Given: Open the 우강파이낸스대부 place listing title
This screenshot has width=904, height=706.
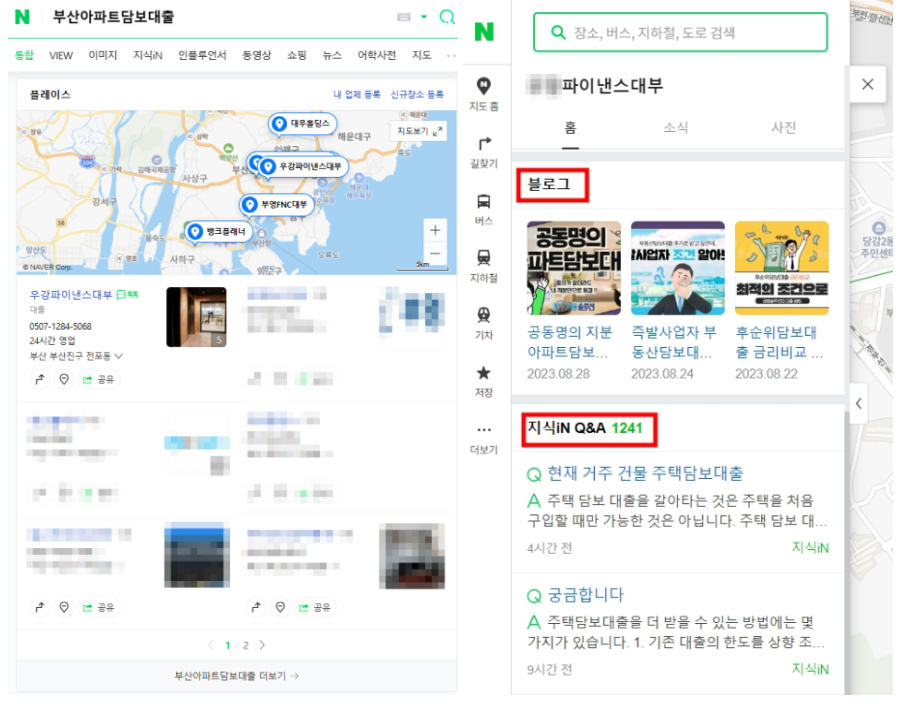Looking at the screenshot, I should click(70, 295).
